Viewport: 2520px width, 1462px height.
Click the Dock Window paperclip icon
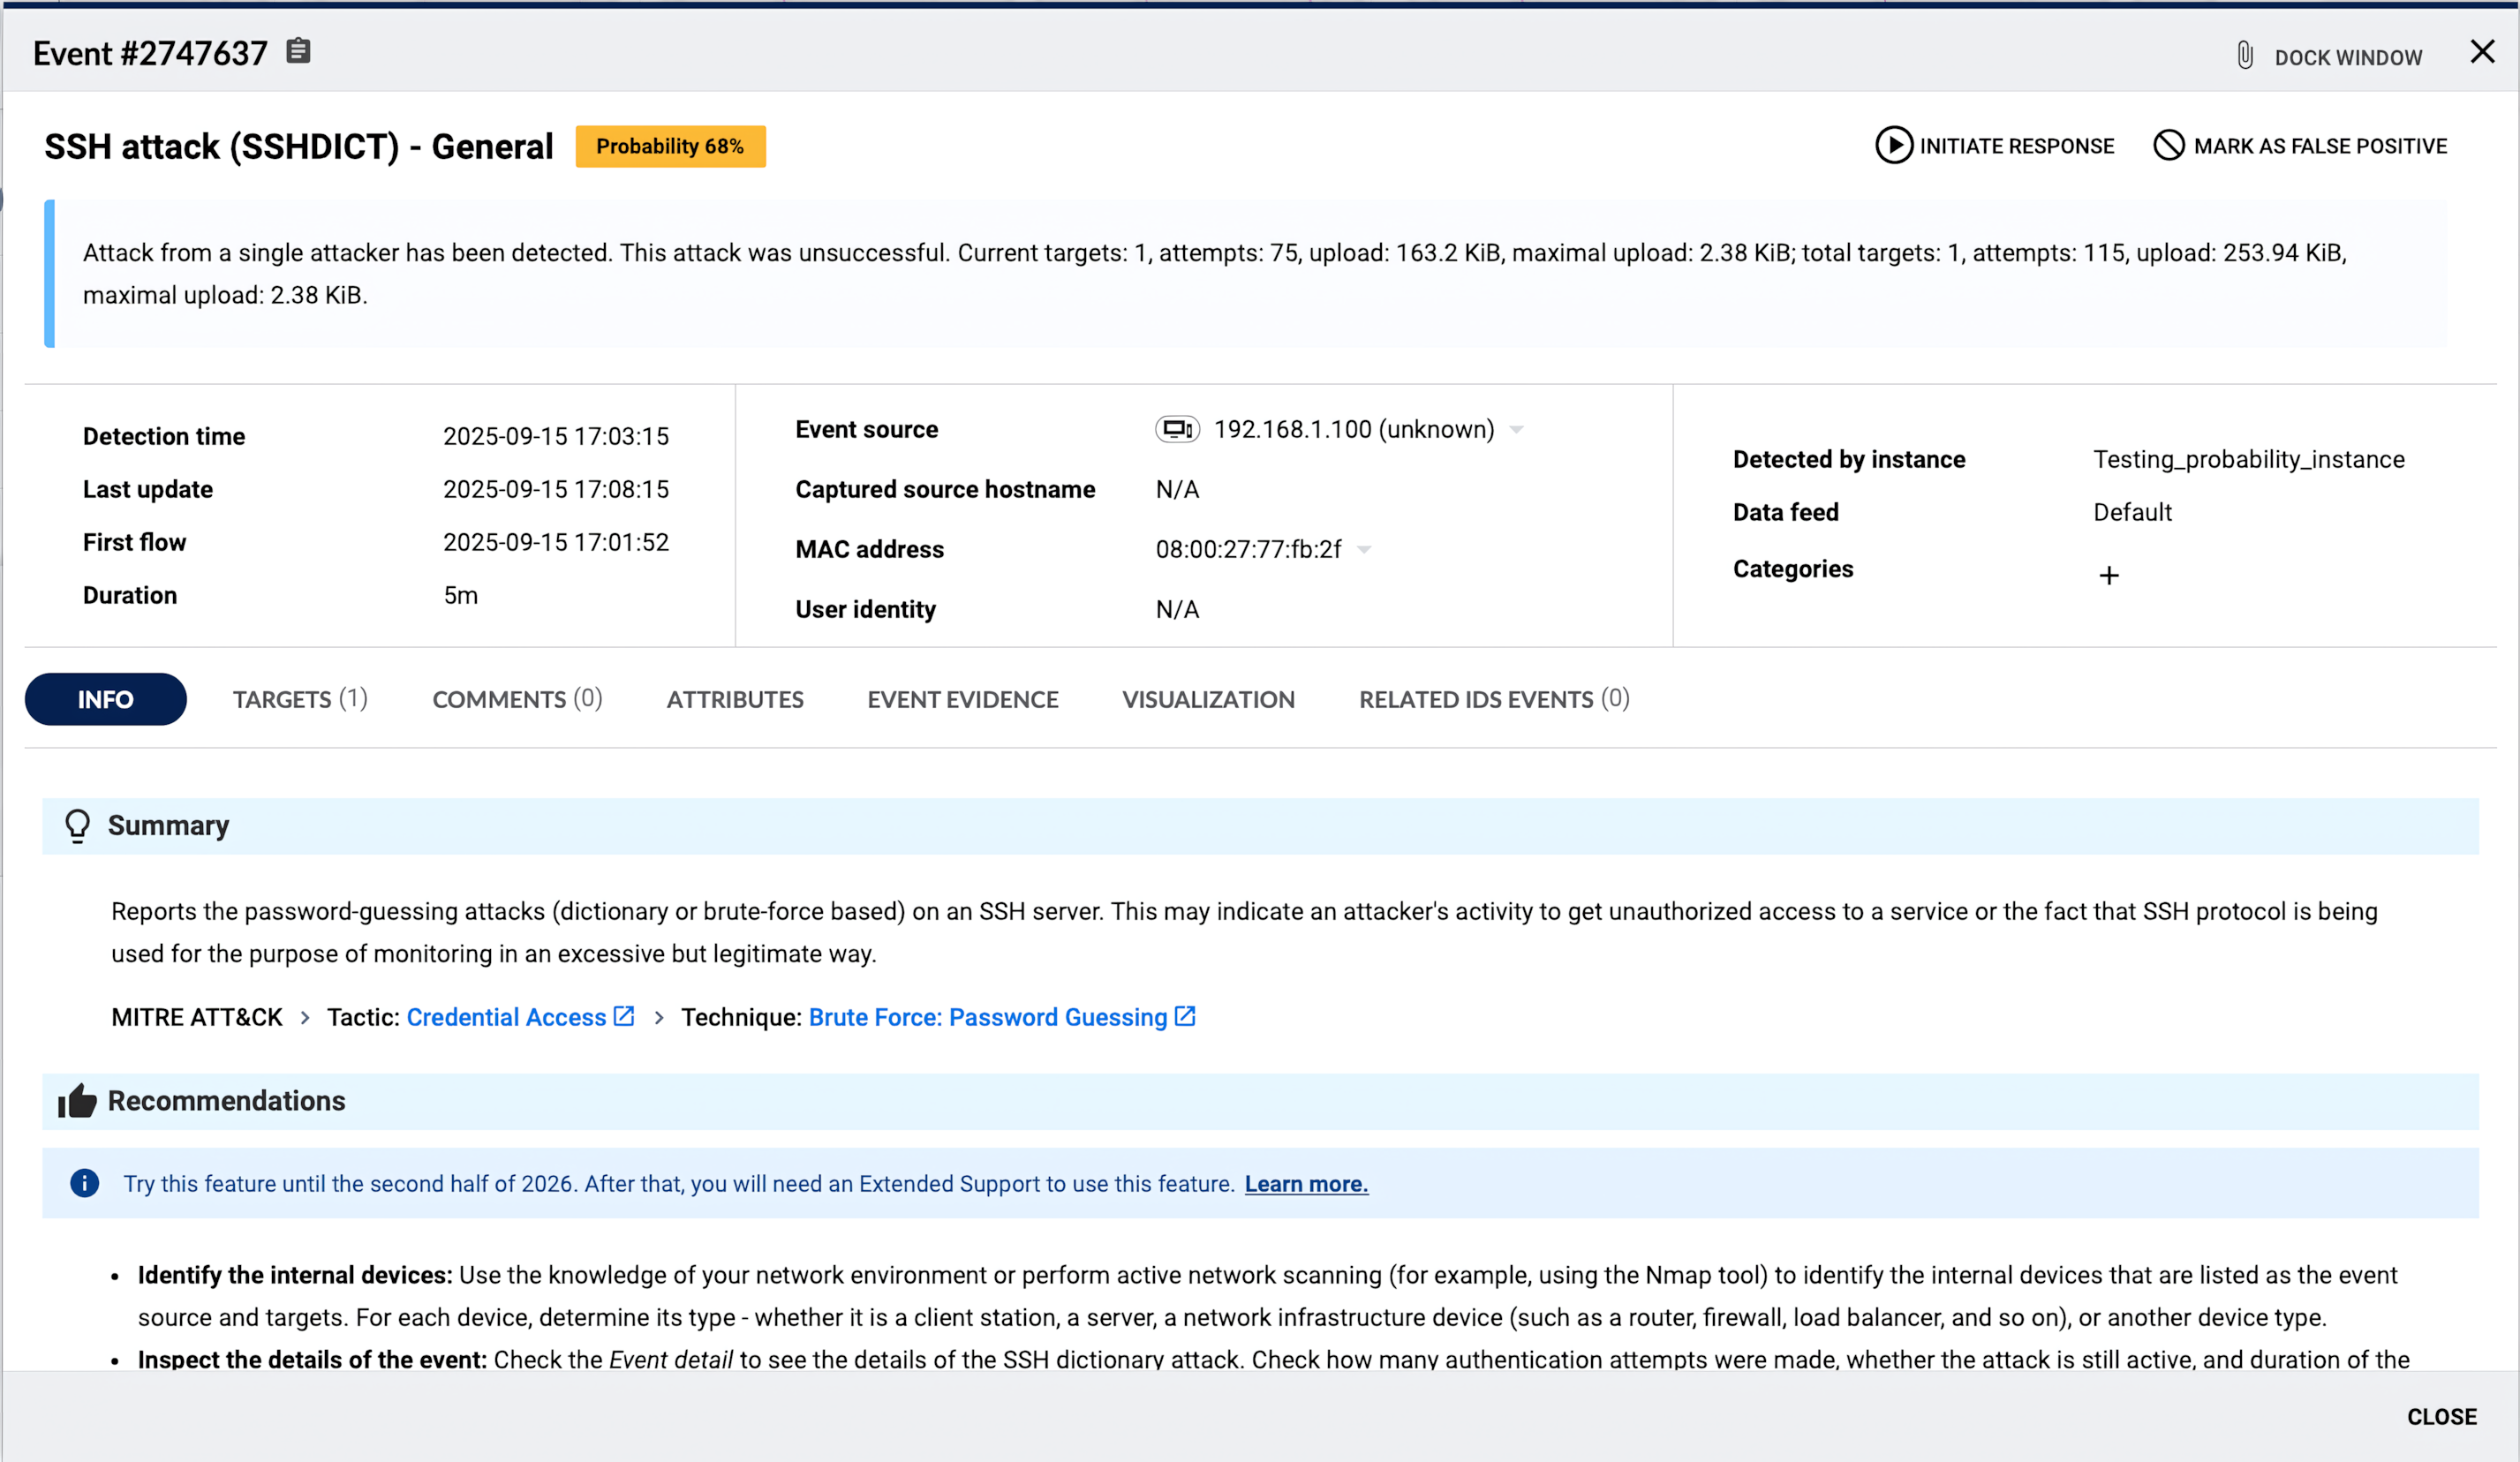[x=2245, y=56]
